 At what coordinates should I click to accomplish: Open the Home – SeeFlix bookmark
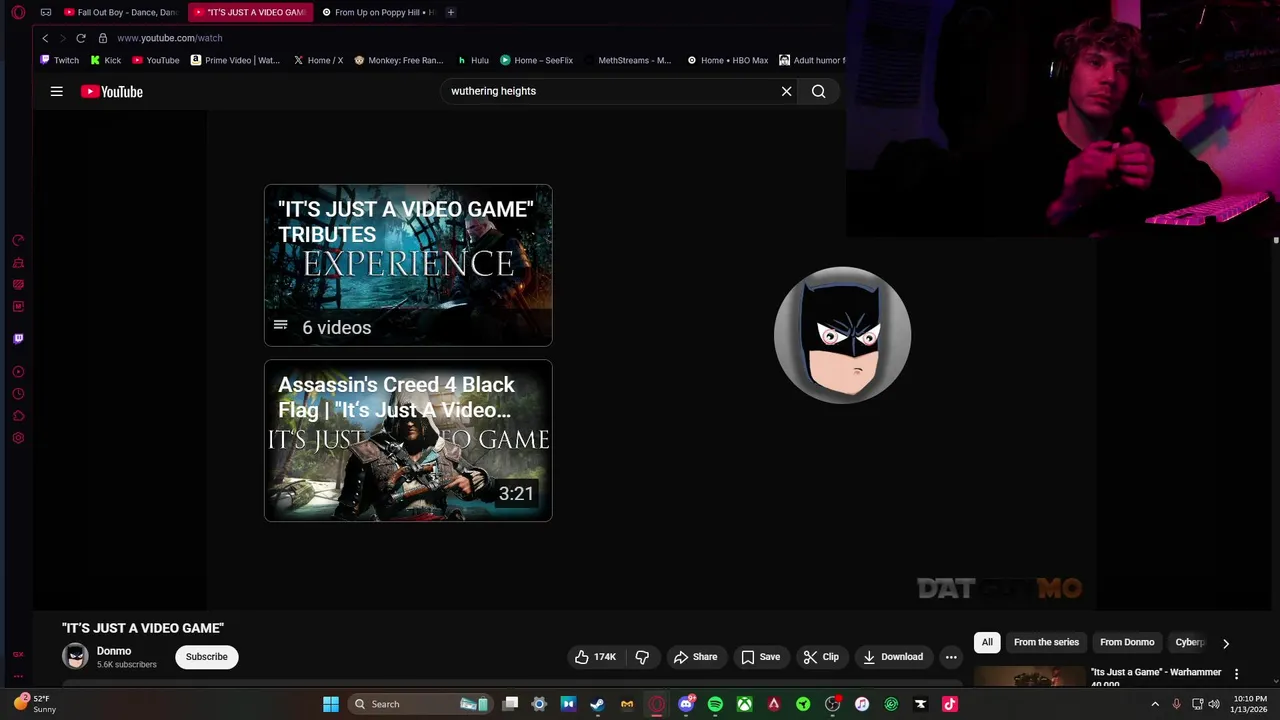[537, 60]
